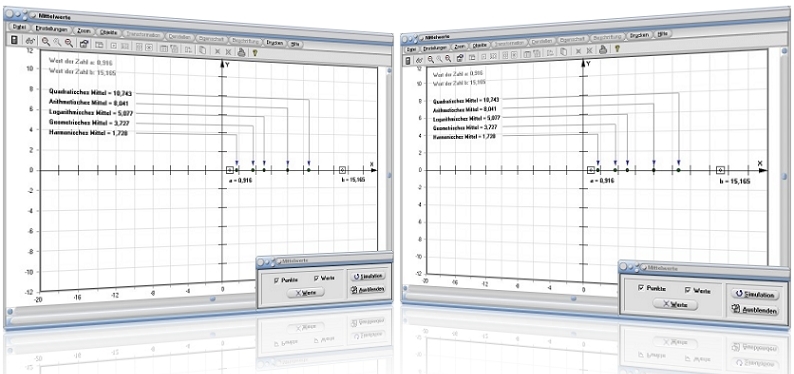The image size is (794, 374).
Task: Click 'Logarithmisches Mittel = 5,077' in left graph
Action: [x=92, y=112]
